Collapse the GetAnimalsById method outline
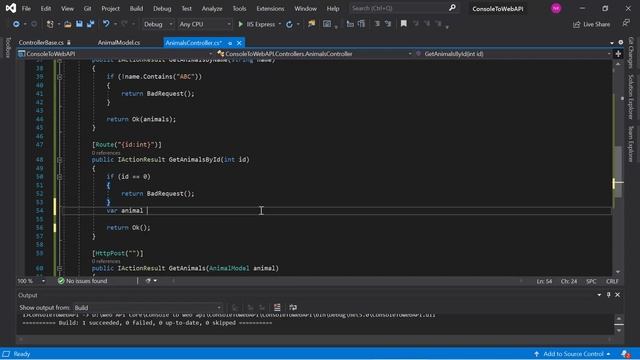This screenshot has height=360, width=640. point(60,160)
